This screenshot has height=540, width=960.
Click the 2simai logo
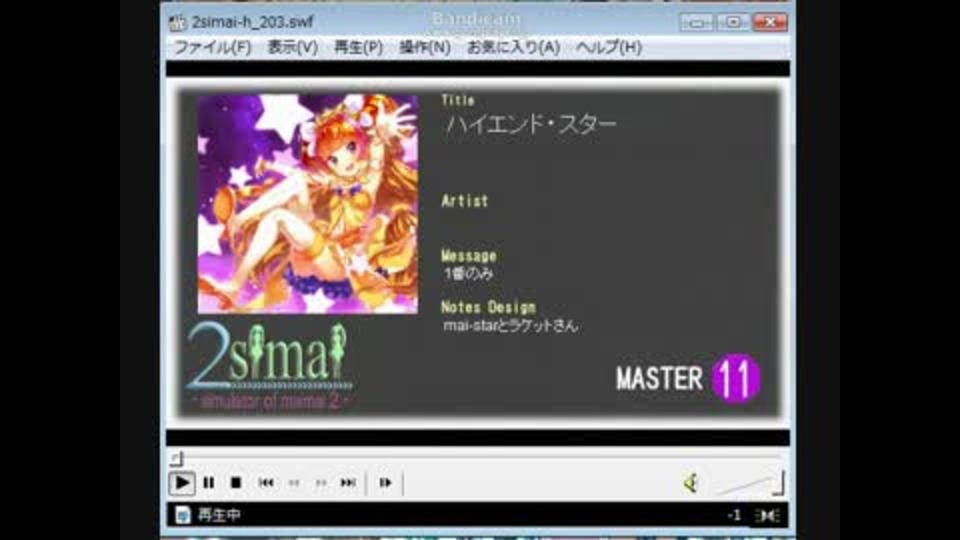269,366
